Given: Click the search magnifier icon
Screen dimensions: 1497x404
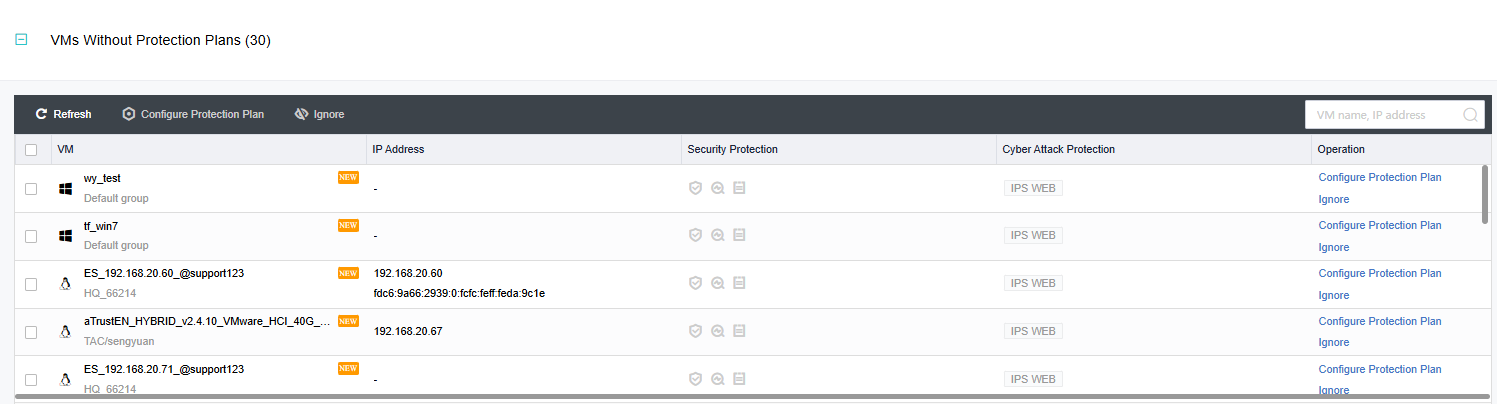Looking at the screenshot, I should click(1470, 115).
